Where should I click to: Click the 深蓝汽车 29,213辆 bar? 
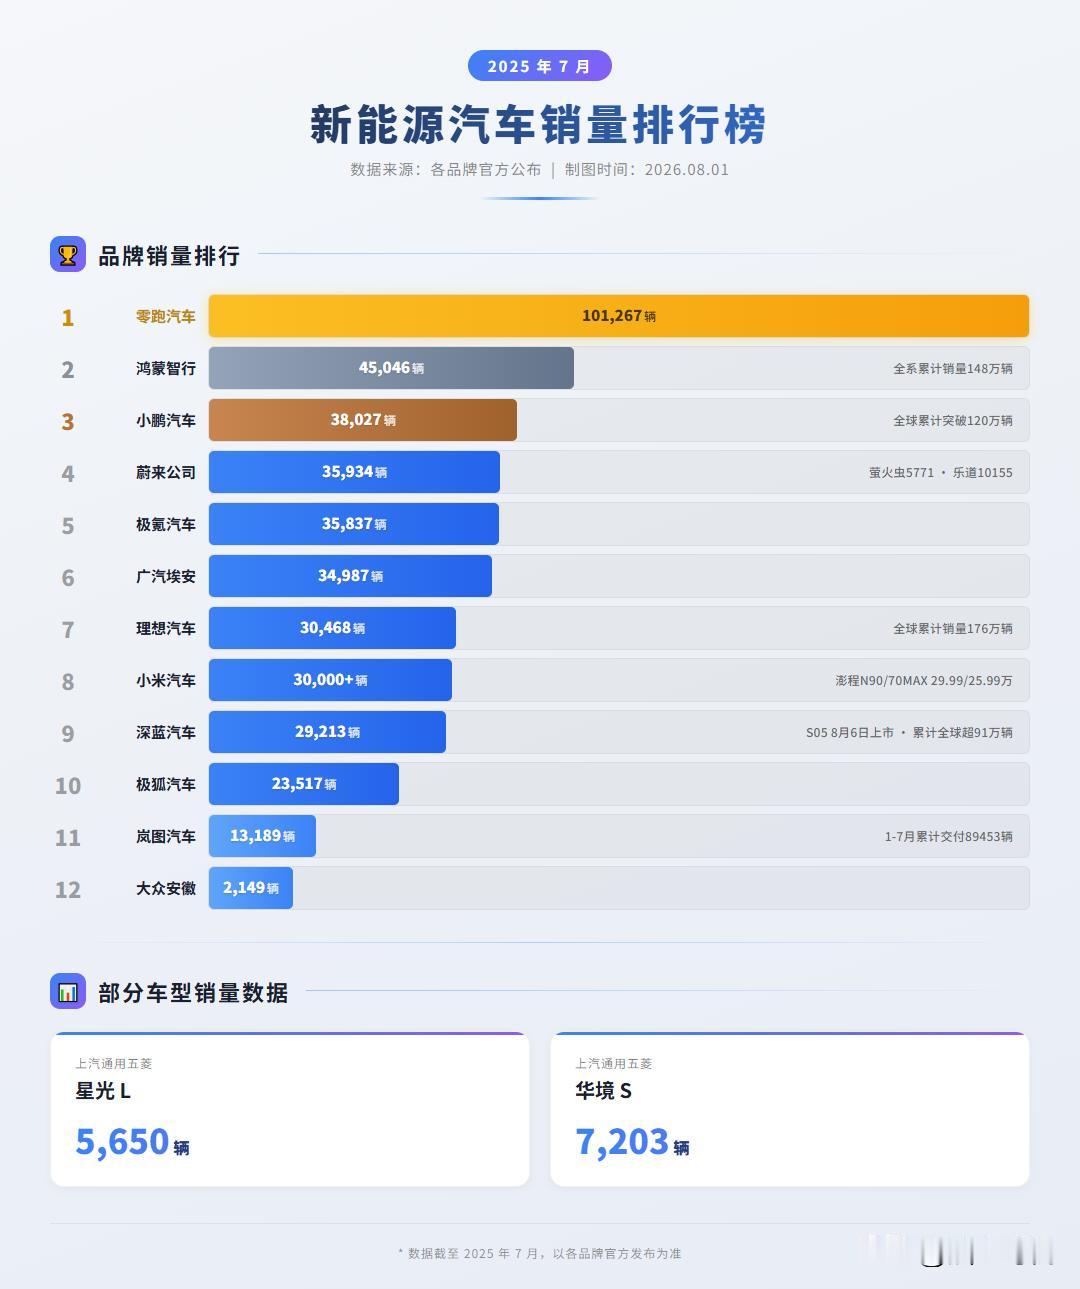[327, 732]
